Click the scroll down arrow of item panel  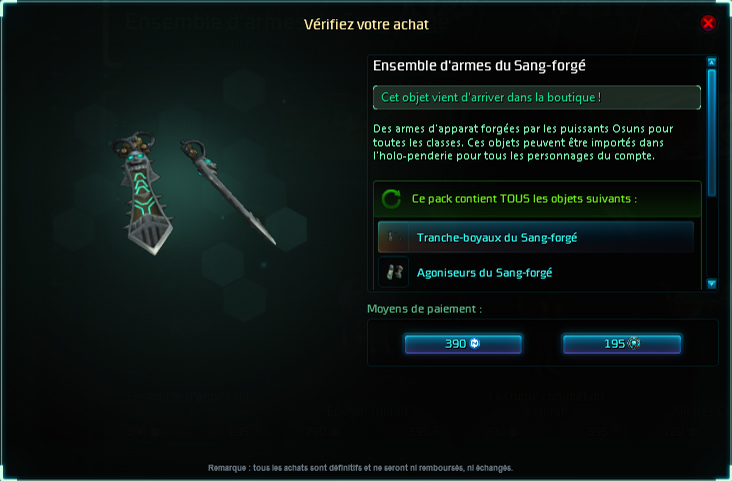(x=711, y=283)
